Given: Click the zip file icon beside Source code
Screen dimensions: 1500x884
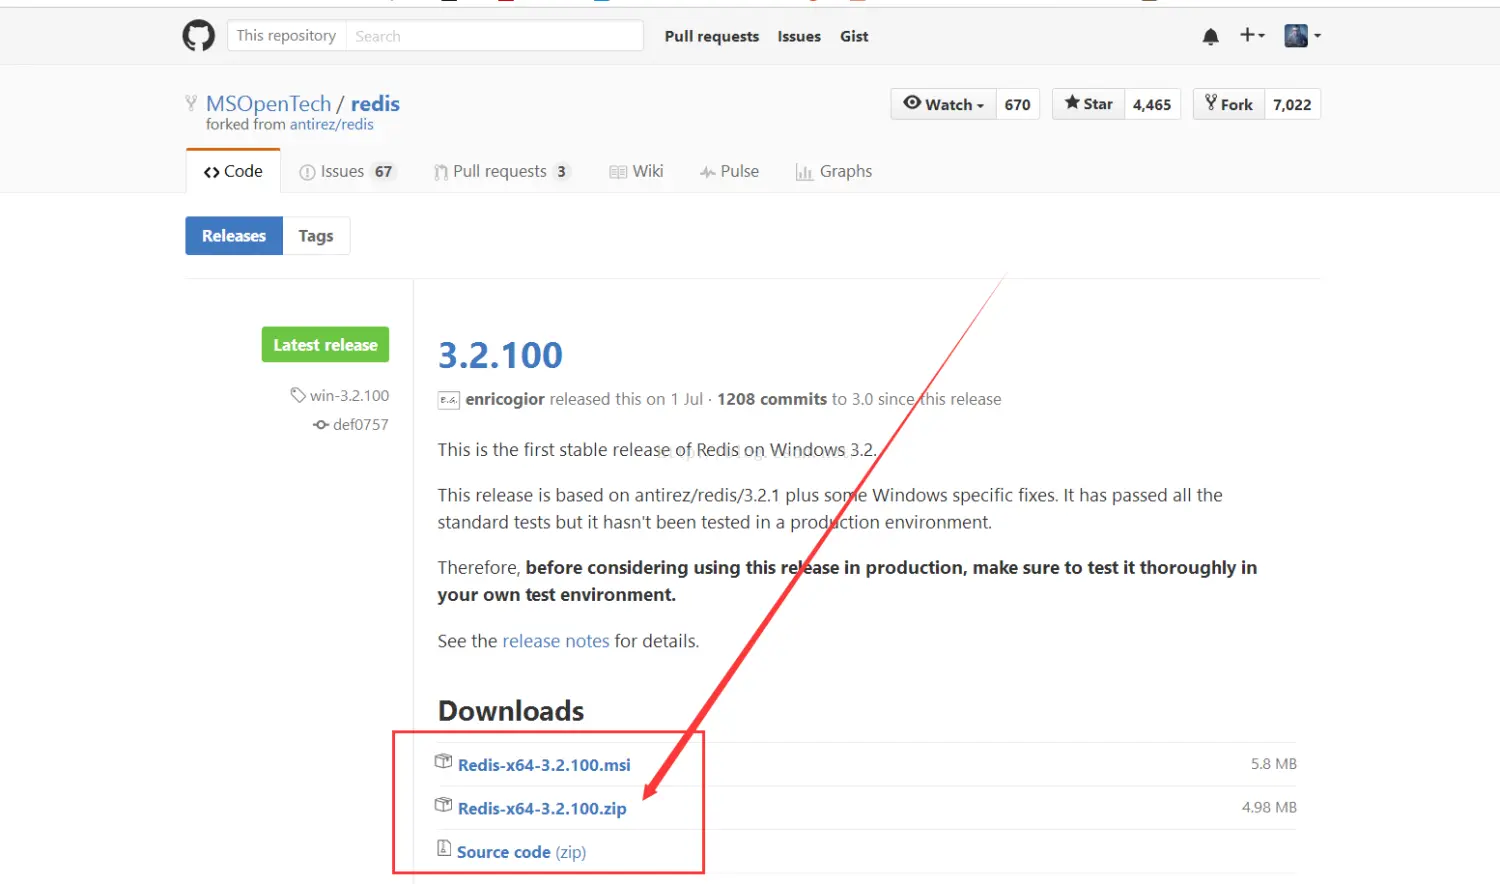Looking at the screenshot, I should (444, 848).
